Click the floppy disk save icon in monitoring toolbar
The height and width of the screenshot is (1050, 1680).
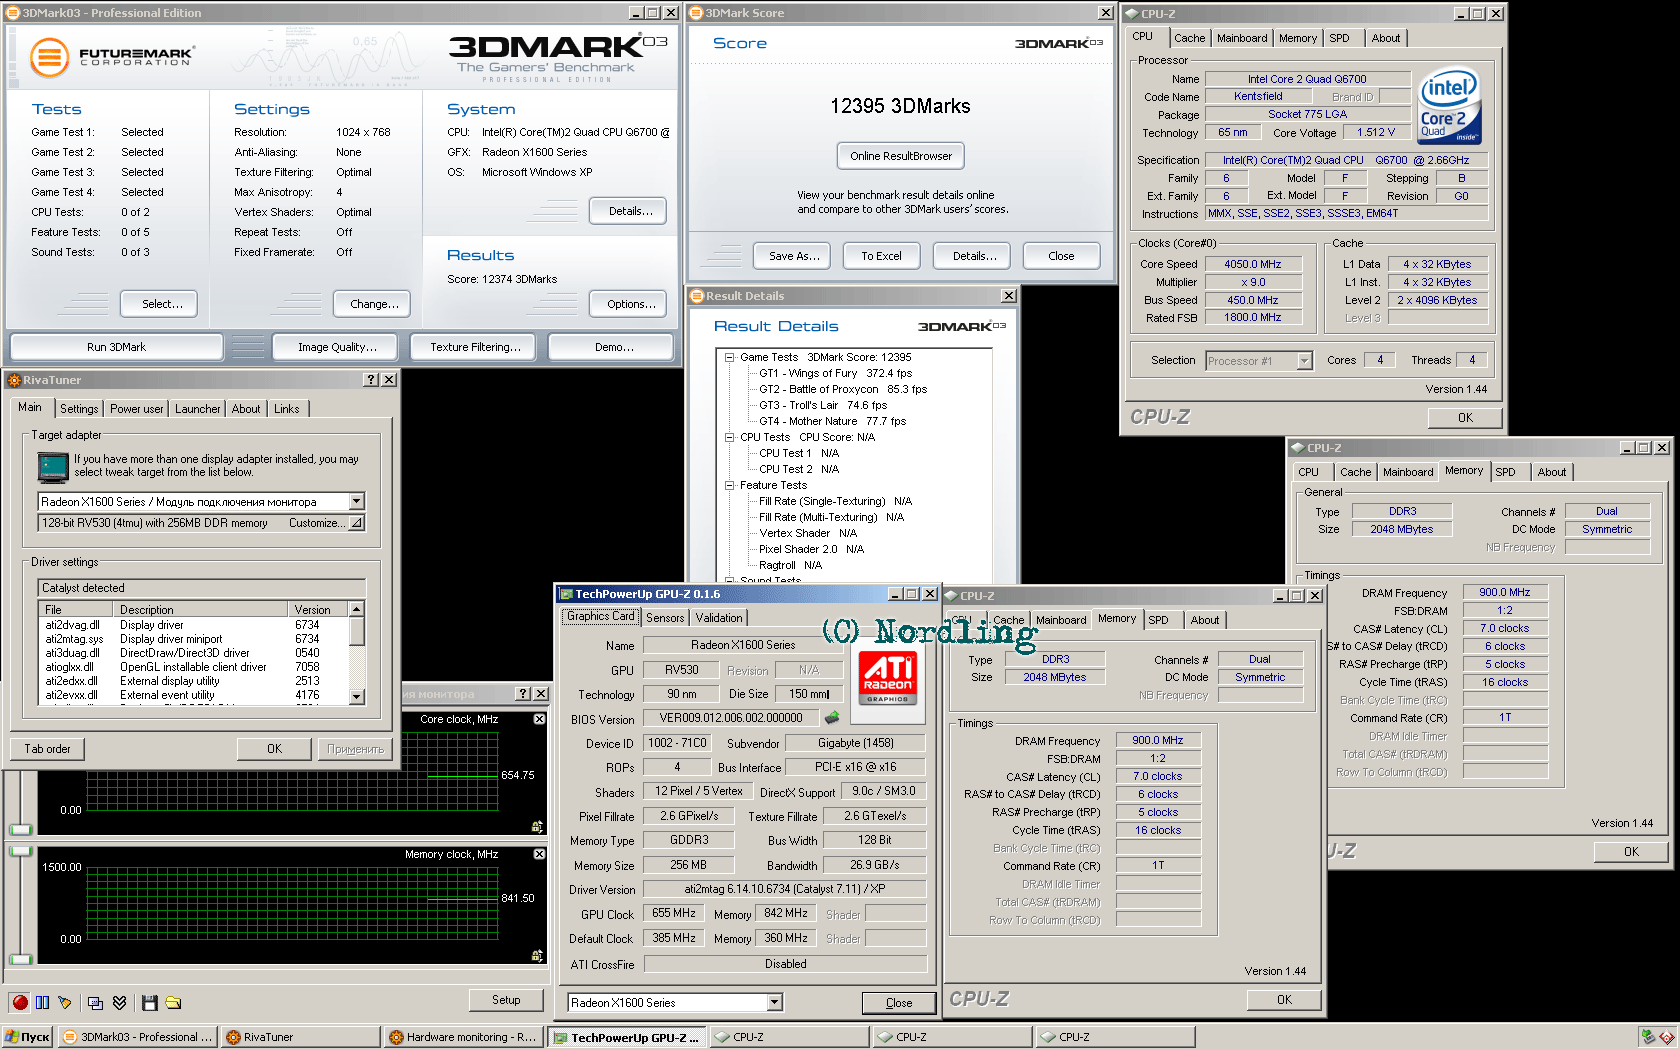coord(150,1003)
